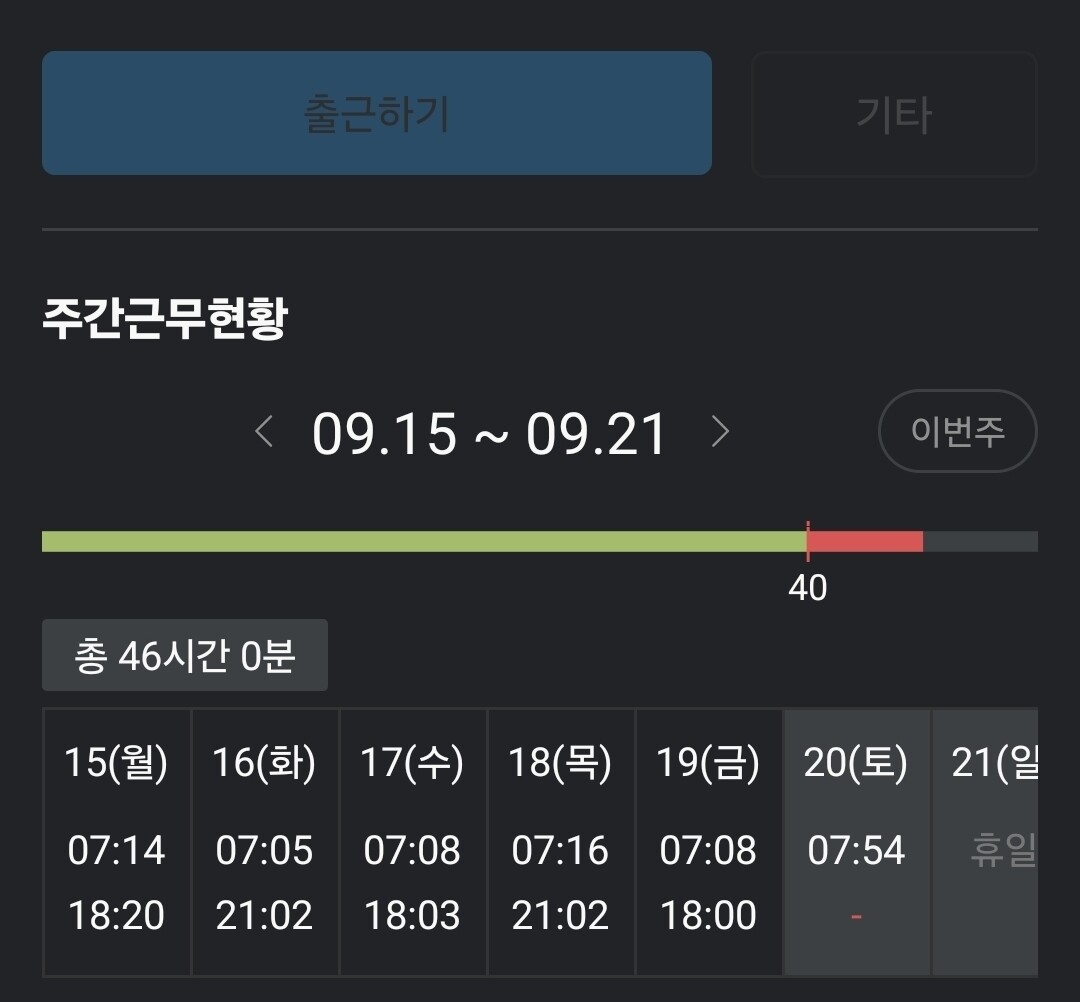Go to next week arrow
The width and height of the screenshot is (1080, 1002).
(720, 433)
